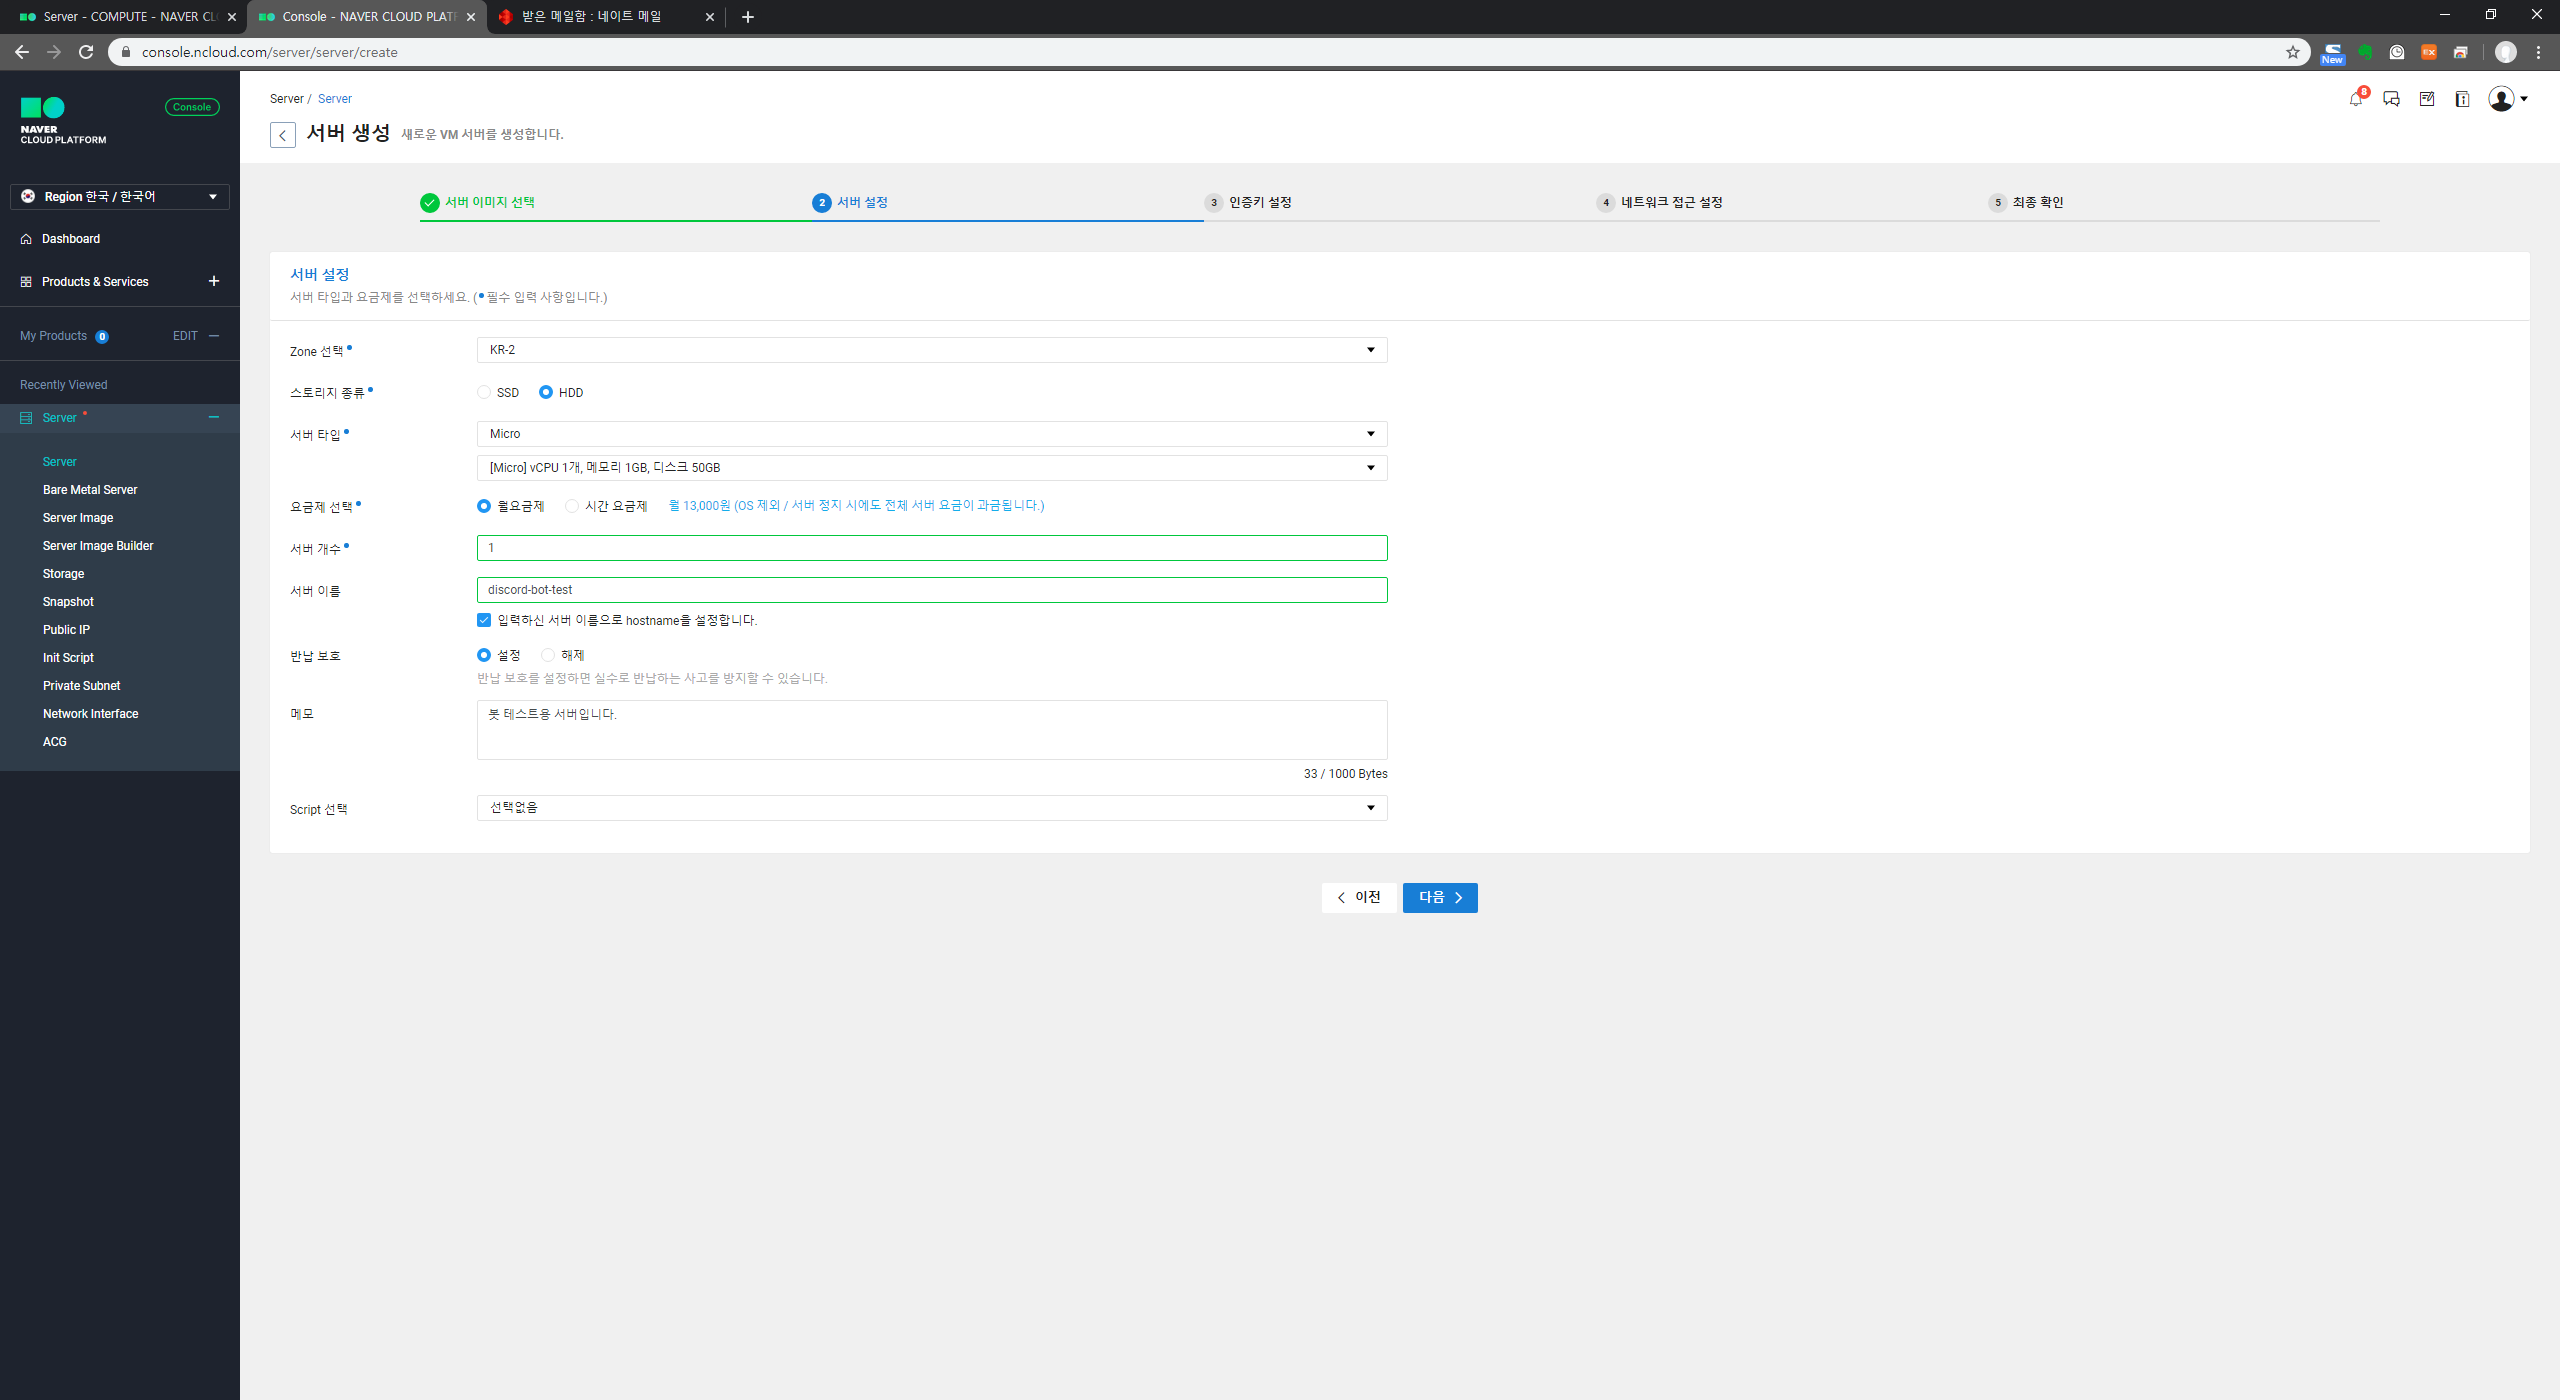Screen dimensions: 2560x1400
Task: Select the 시간 요금제 radio option
Action: [572, 506]
